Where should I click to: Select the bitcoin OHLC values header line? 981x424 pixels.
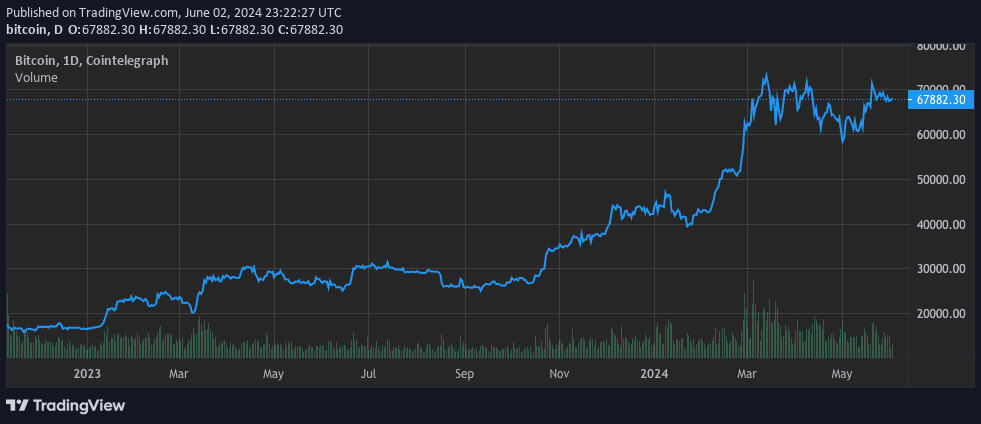tap(174, 29)
